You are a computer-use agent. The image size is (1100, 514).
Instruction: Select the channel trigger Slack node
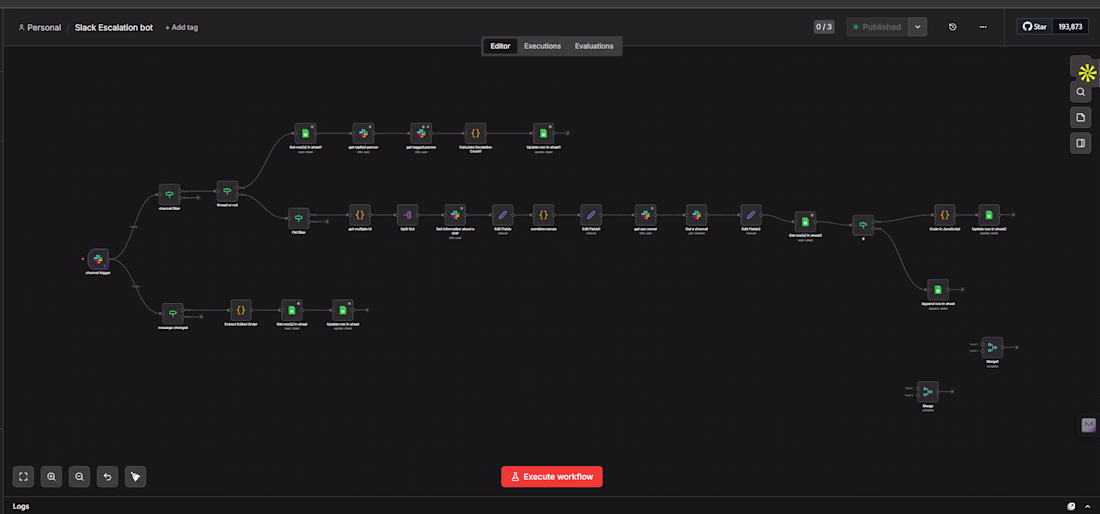[x=98, y=259]
